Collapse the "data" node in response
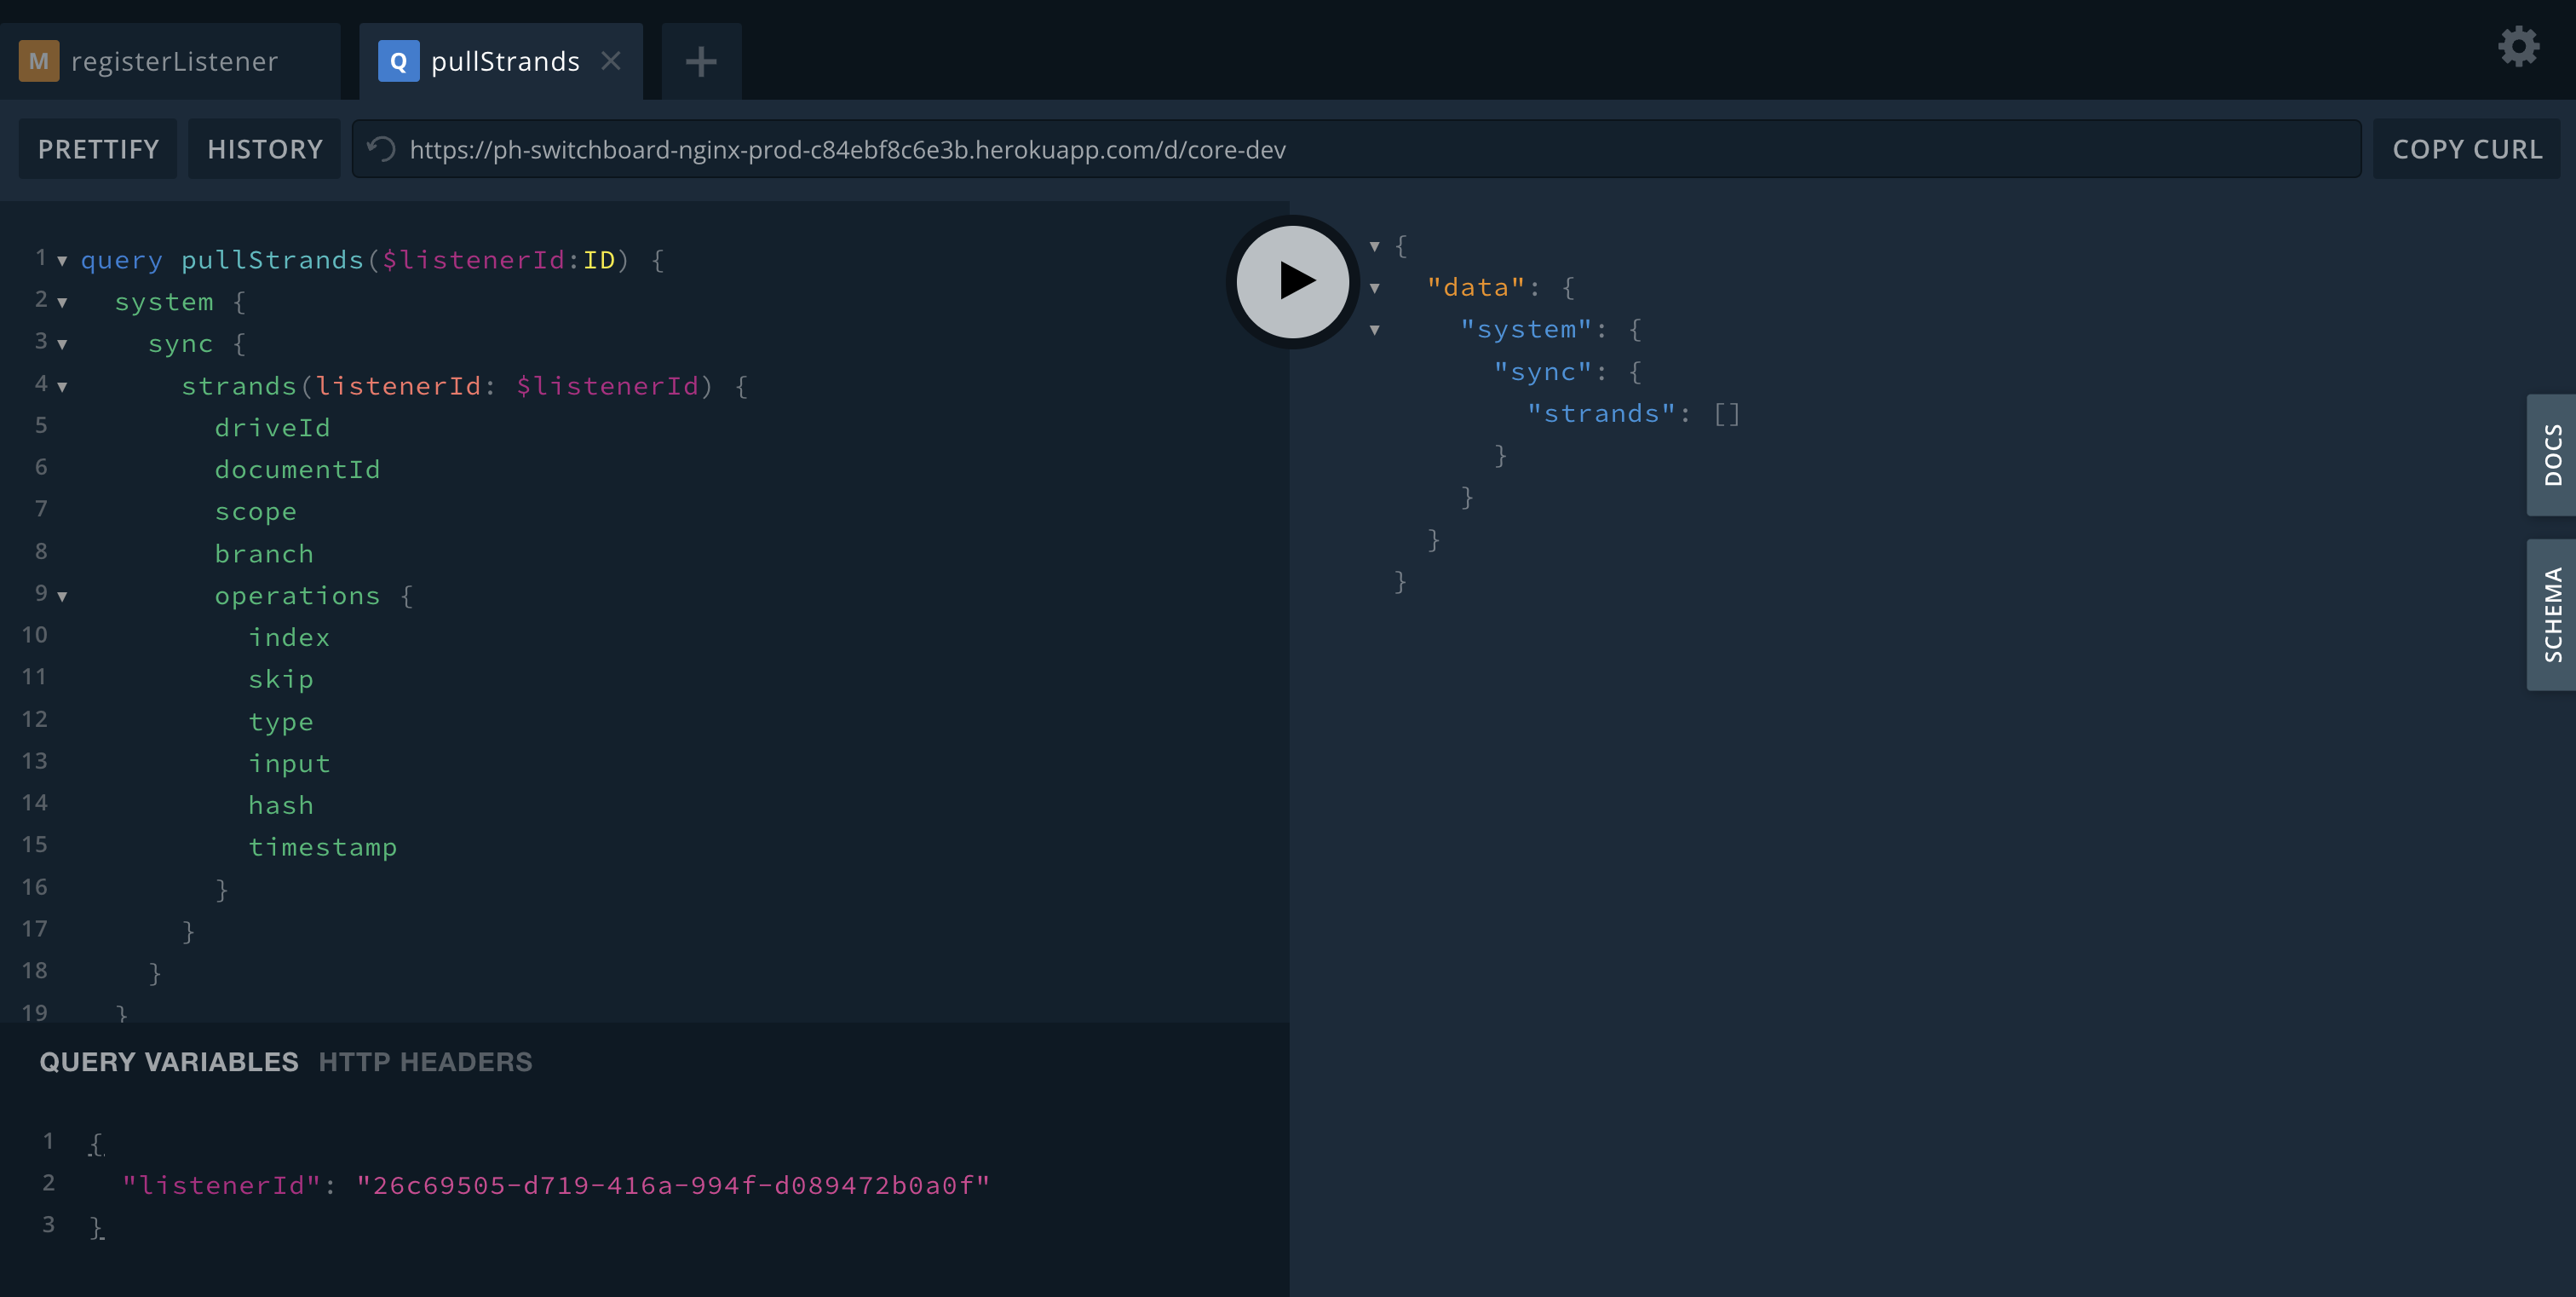This screenshot has height=1297, width=2576. [1375, 288]
